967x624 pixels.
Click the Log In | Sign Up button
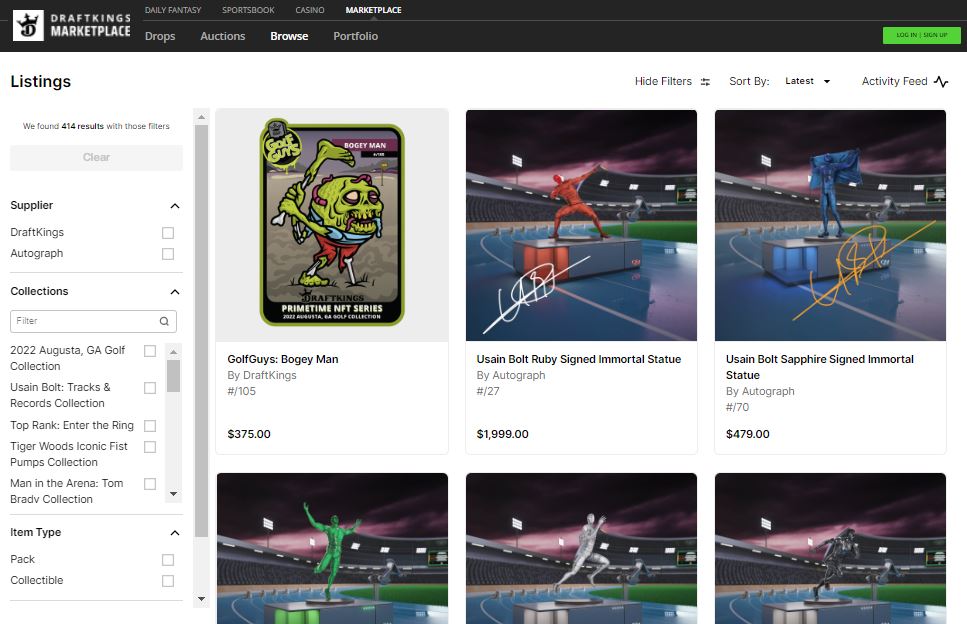pos(921,35)
